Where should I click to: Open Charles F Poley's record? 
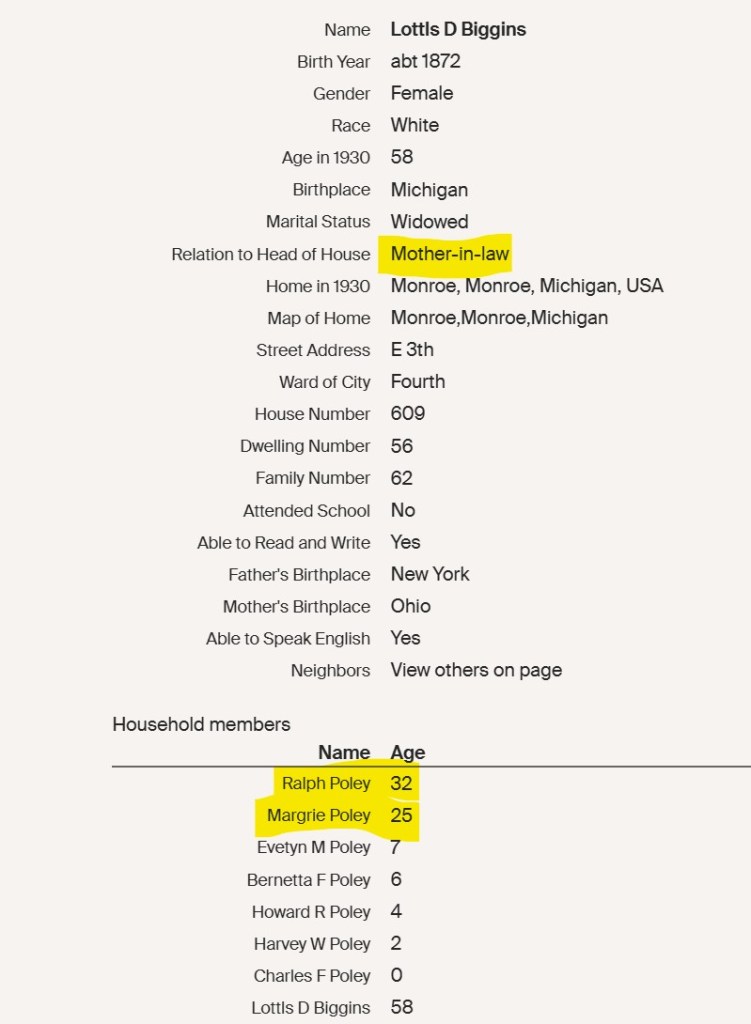(x=312, y=976)
